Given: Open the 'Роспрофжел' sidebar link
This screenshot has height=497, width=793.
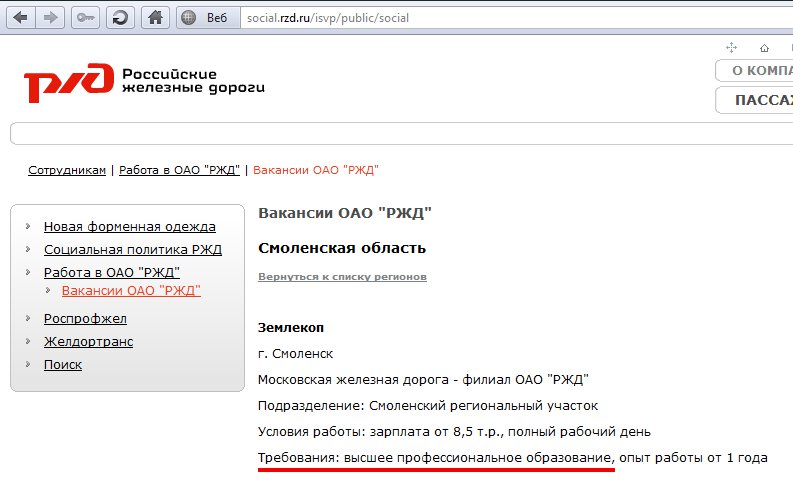Looking at the screenshot, I should 85,319.
